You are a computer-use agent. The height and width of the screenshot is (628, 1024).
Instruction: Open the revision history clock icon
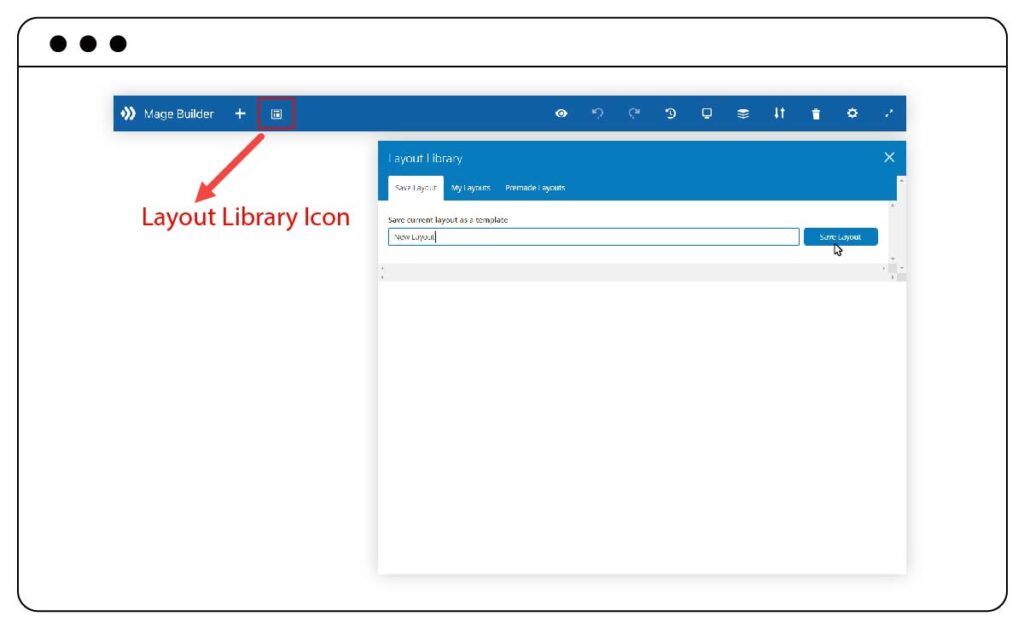click(x=671, y=114)
